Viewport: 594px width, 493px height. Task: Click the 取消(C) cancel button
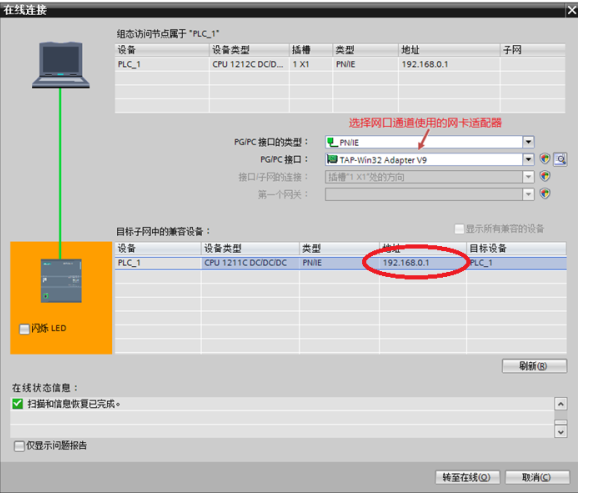coord(537,477)
